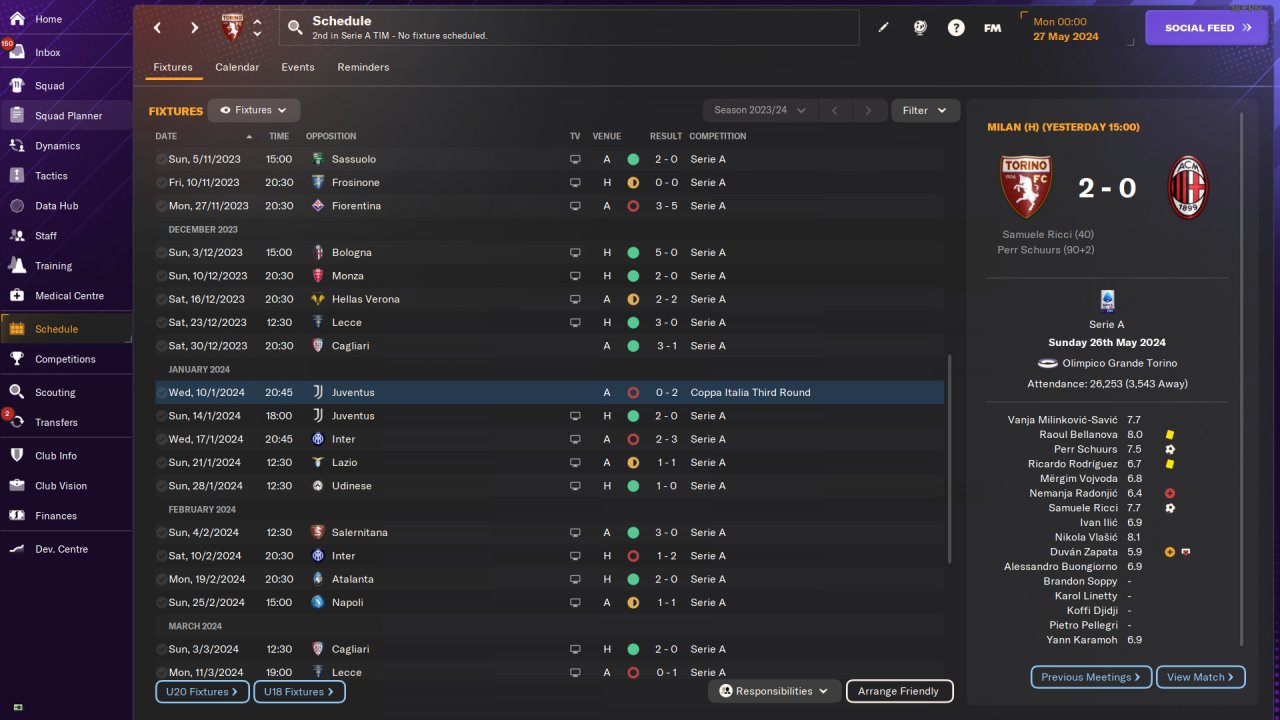
Task: Open the Staff sidebar icon
Action: tap(17, 235)
